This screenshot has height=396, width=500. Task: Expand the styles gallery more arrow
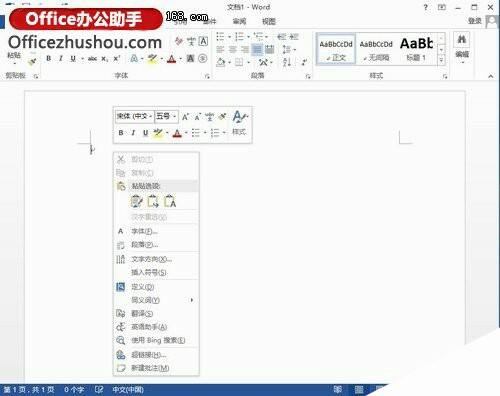click(442, 60)
